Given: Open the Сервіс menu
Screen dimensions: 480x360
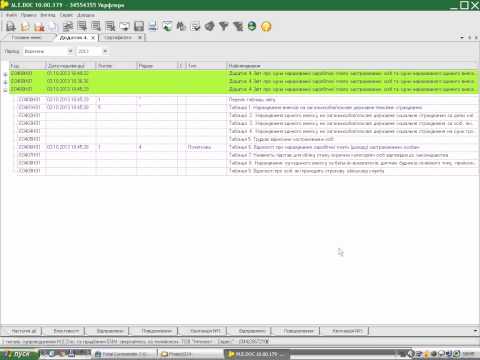Looking at the screenshot, I should 66,15.
